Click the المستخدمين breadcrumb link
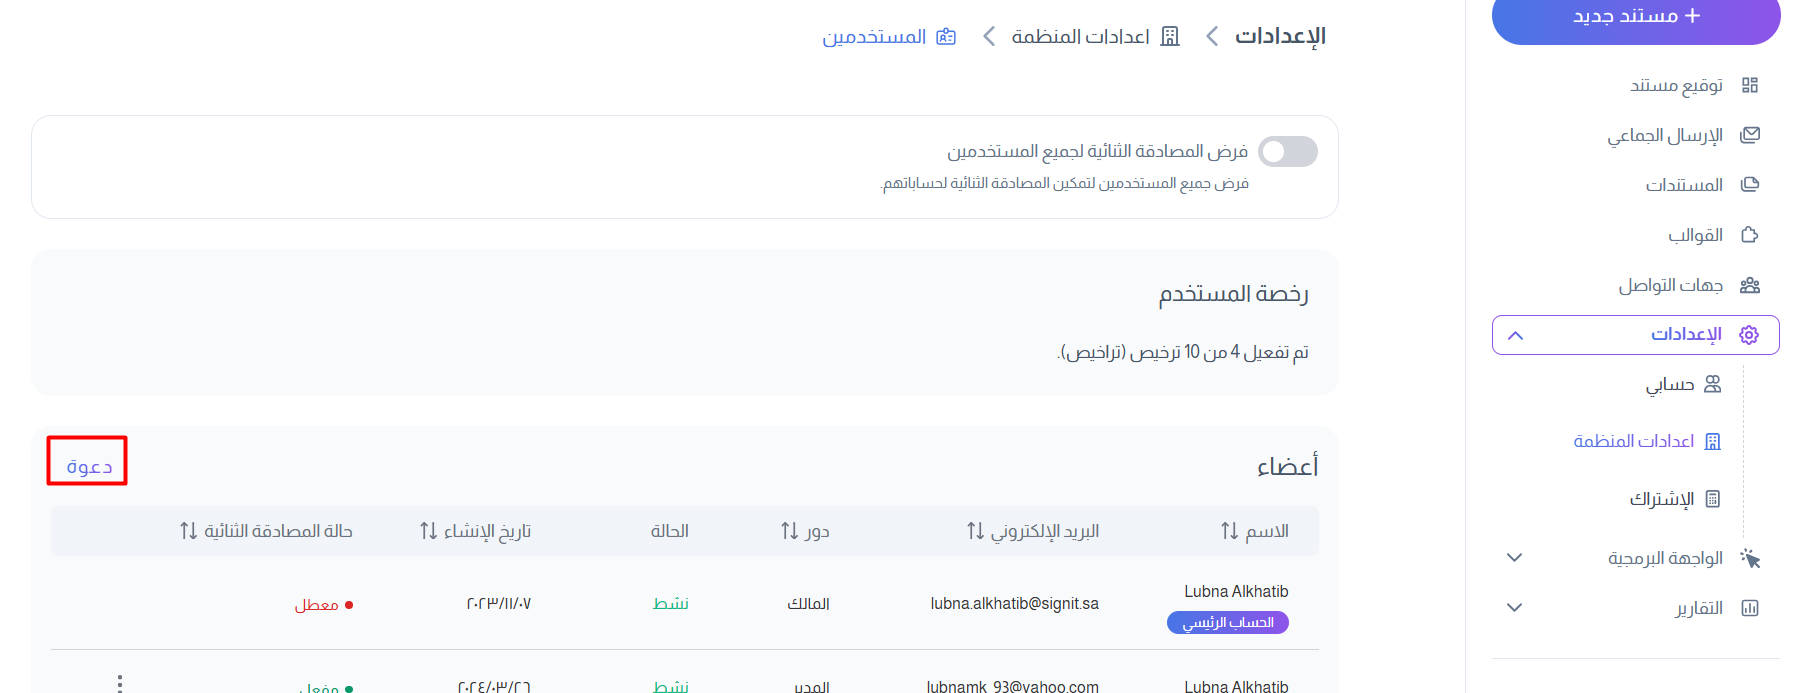 click(x=874, y=37)
